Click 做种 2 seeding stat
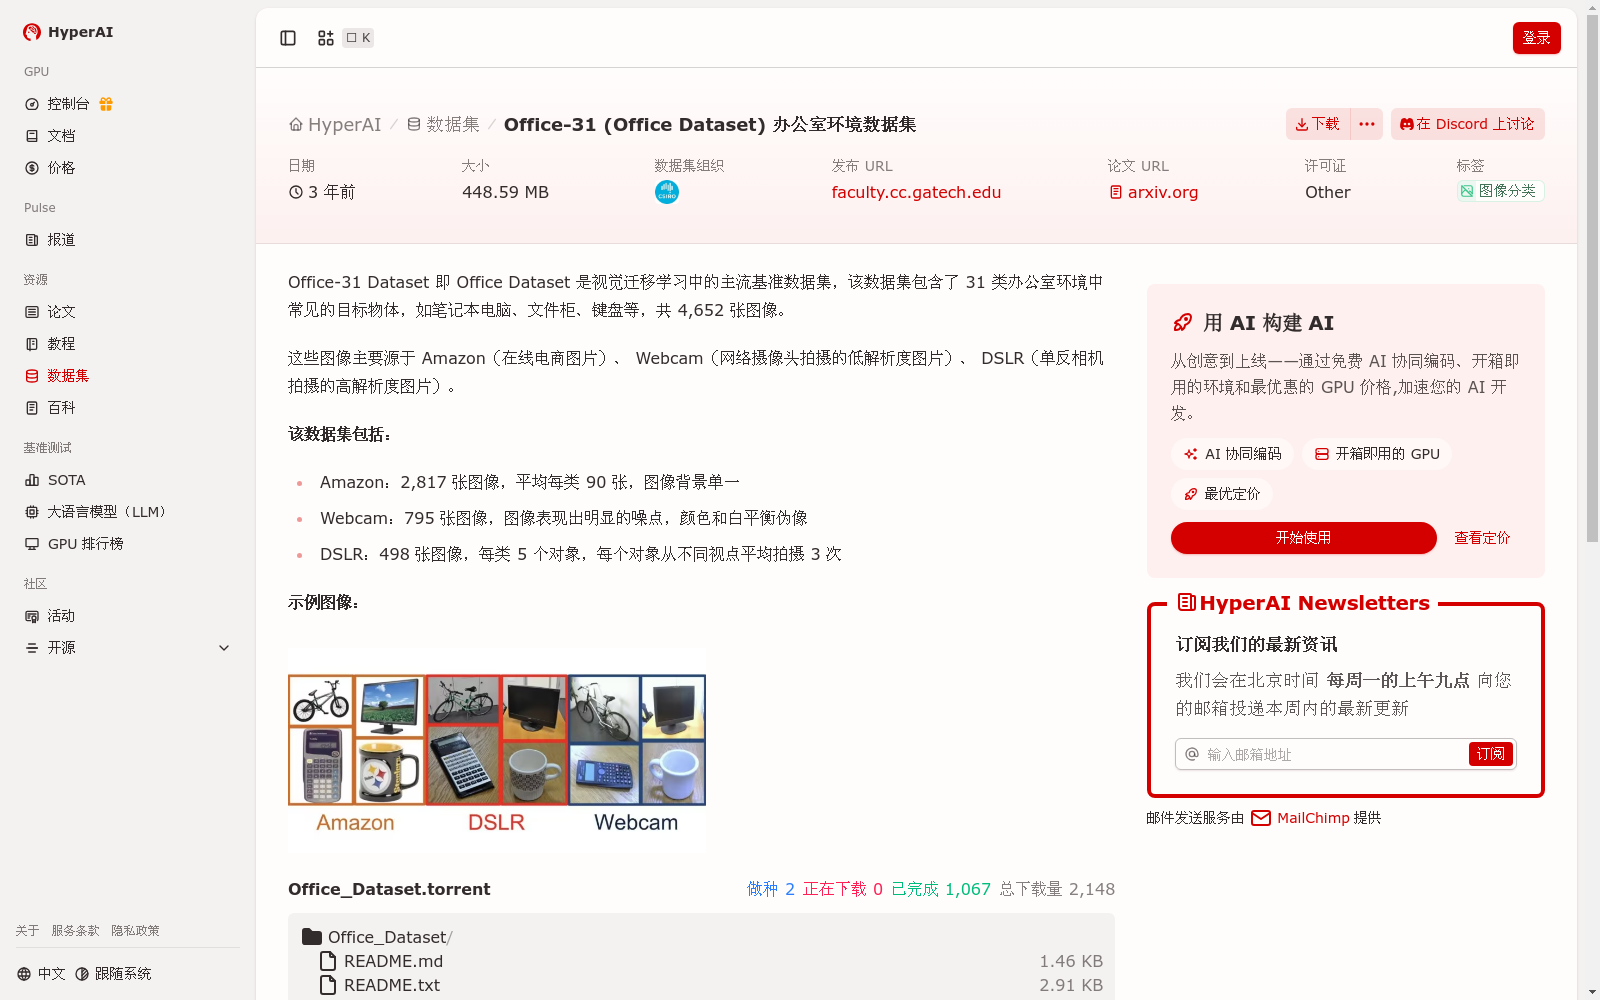Image resolution: width=1600 pixels, height=1000 pixels. click(x=770, y=889)
